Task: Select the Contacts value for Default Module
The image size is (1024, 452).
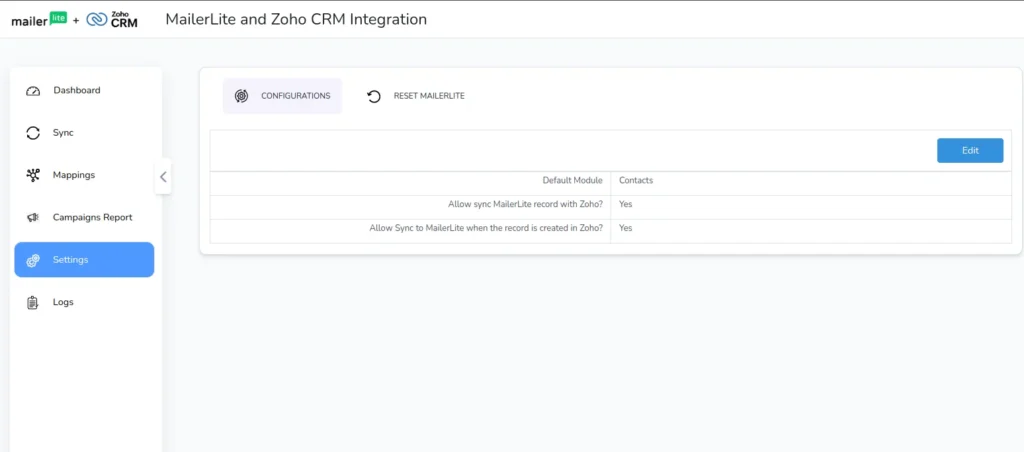Action: point(636,181)
